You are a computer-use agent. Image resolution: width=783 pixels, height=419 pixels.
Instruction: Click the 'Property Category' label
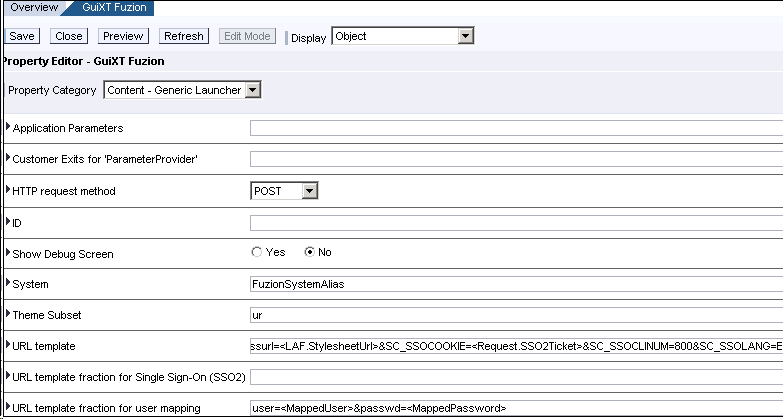coord(52,90)
